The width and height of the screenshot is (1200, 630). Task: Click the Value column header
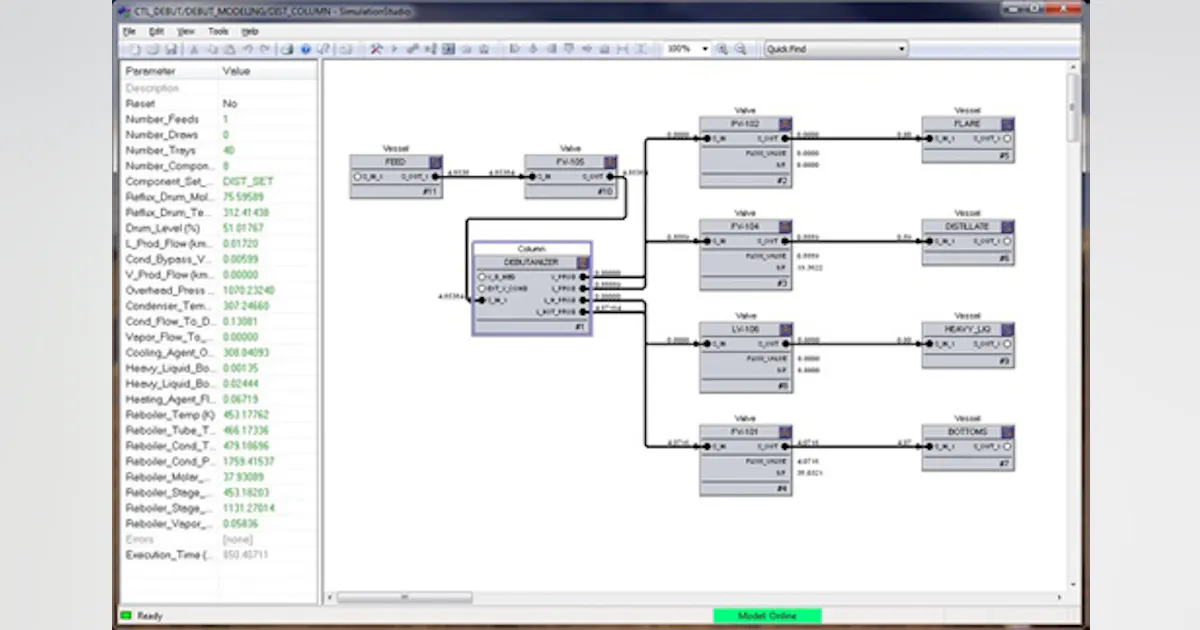point(267,71)
